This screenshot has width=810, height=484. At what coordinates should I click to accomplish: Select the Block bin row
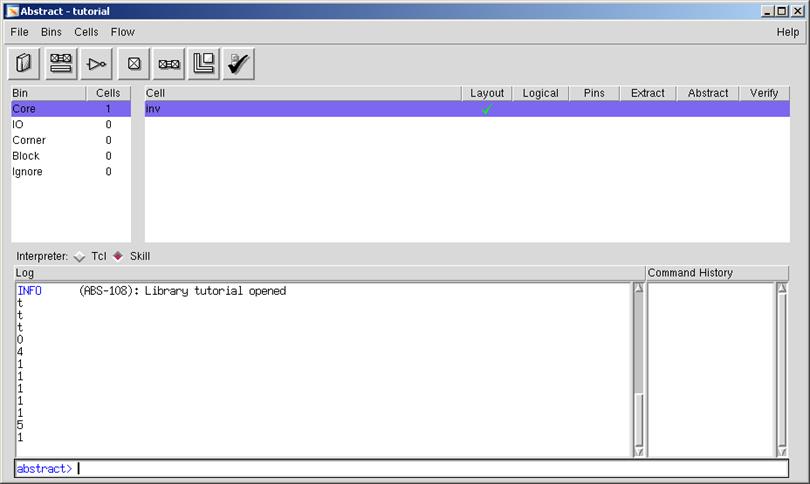click(26, 156)
